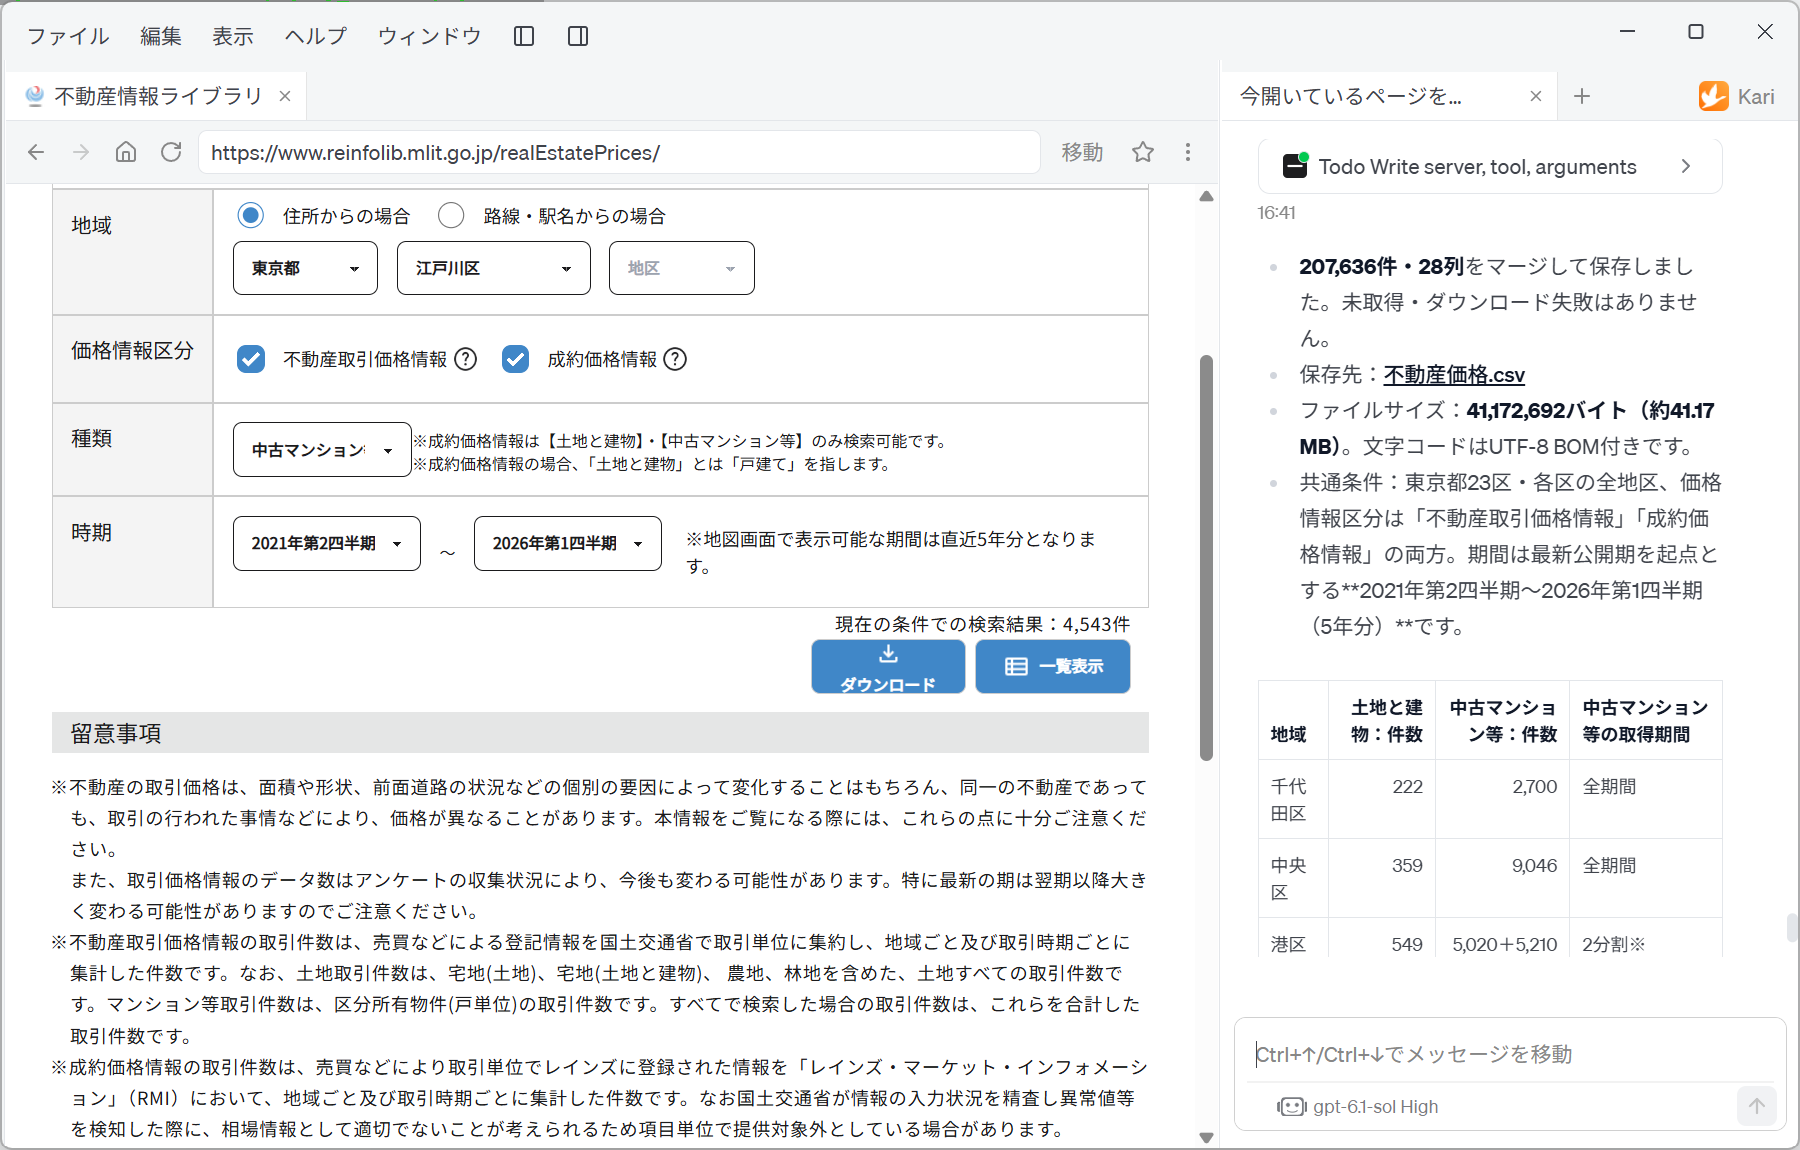Maximize the application window

click(1696, 32)
